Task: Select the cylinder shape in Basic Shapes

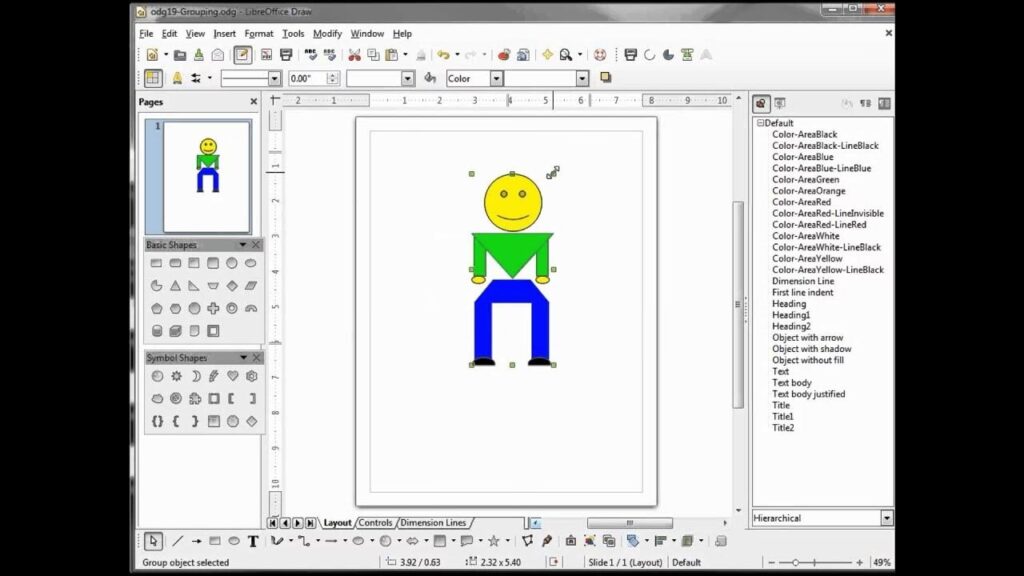Action: pyautogui.click(x=157, y=331)
